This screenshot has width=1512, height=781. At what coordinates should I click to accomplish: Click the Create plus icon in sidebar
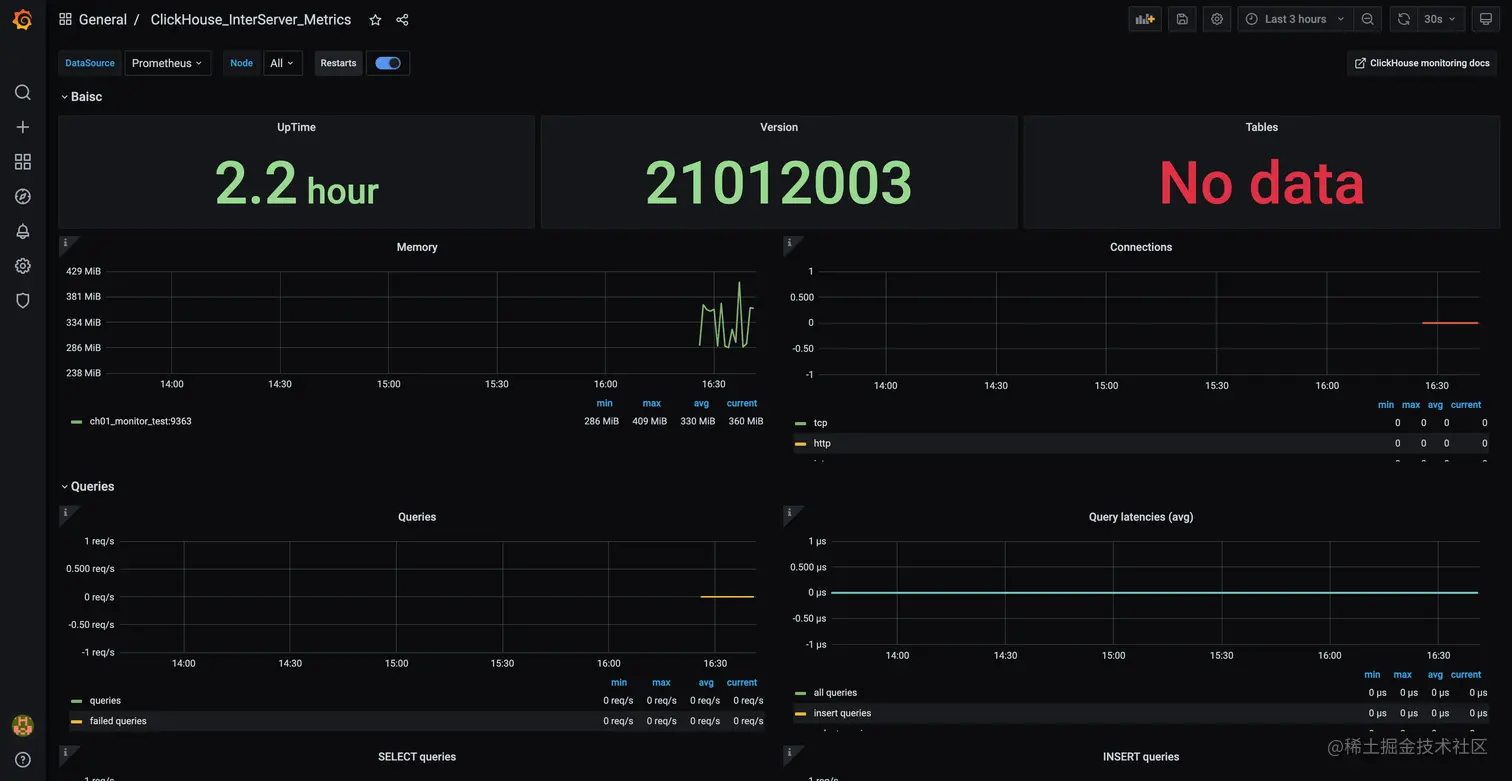point(22,127)
